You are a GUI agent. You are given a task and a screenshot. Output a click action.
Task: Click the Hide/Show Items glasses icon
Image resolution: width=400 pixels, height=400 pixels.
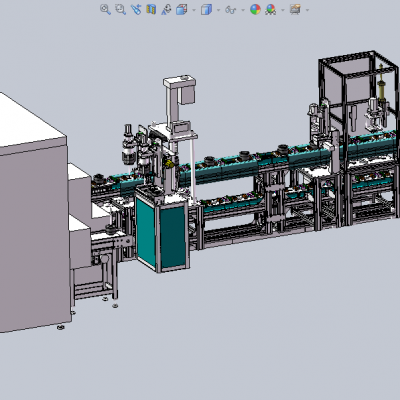[231, 10]
